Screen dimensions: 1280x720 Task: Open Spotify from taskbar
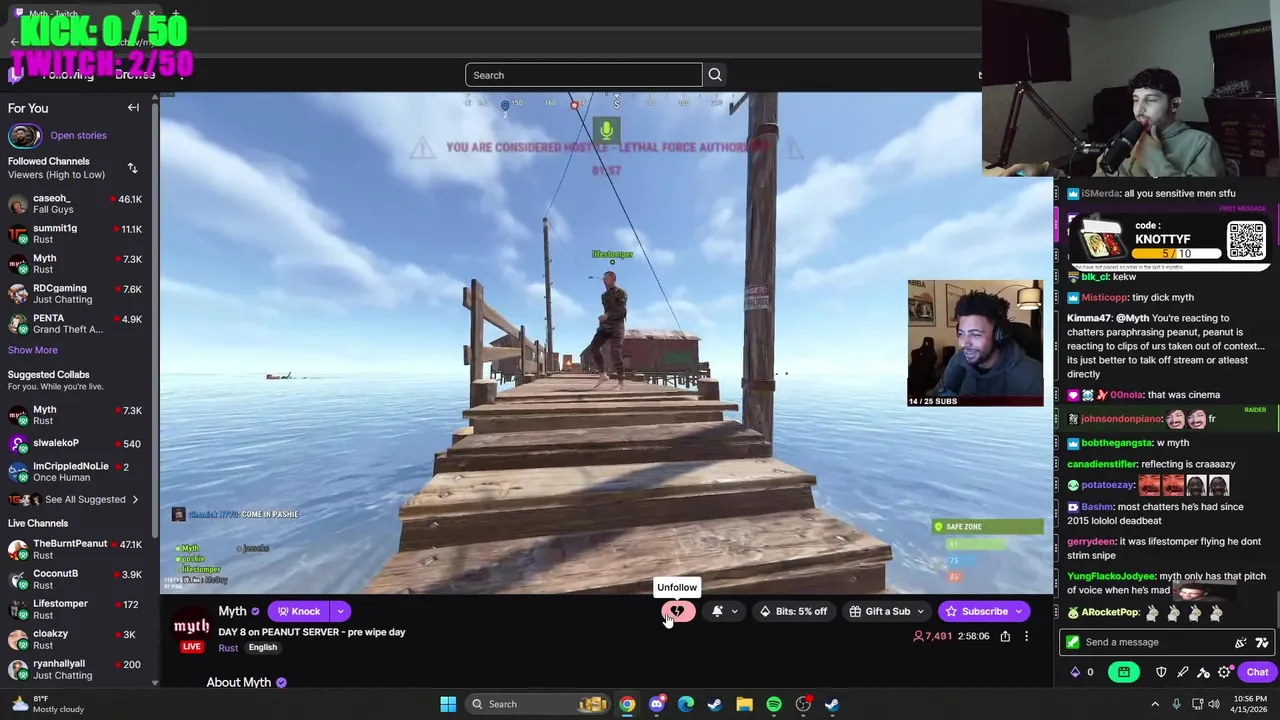pyautogui.click(x=774, y=704)
